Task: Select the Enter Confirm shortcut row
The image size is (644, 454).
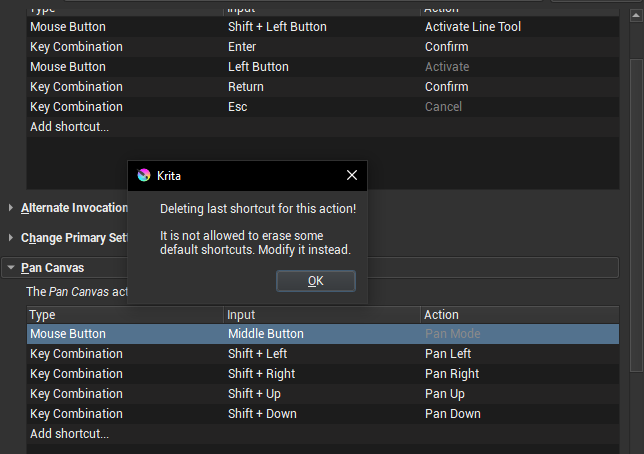Action: point(242,47)
